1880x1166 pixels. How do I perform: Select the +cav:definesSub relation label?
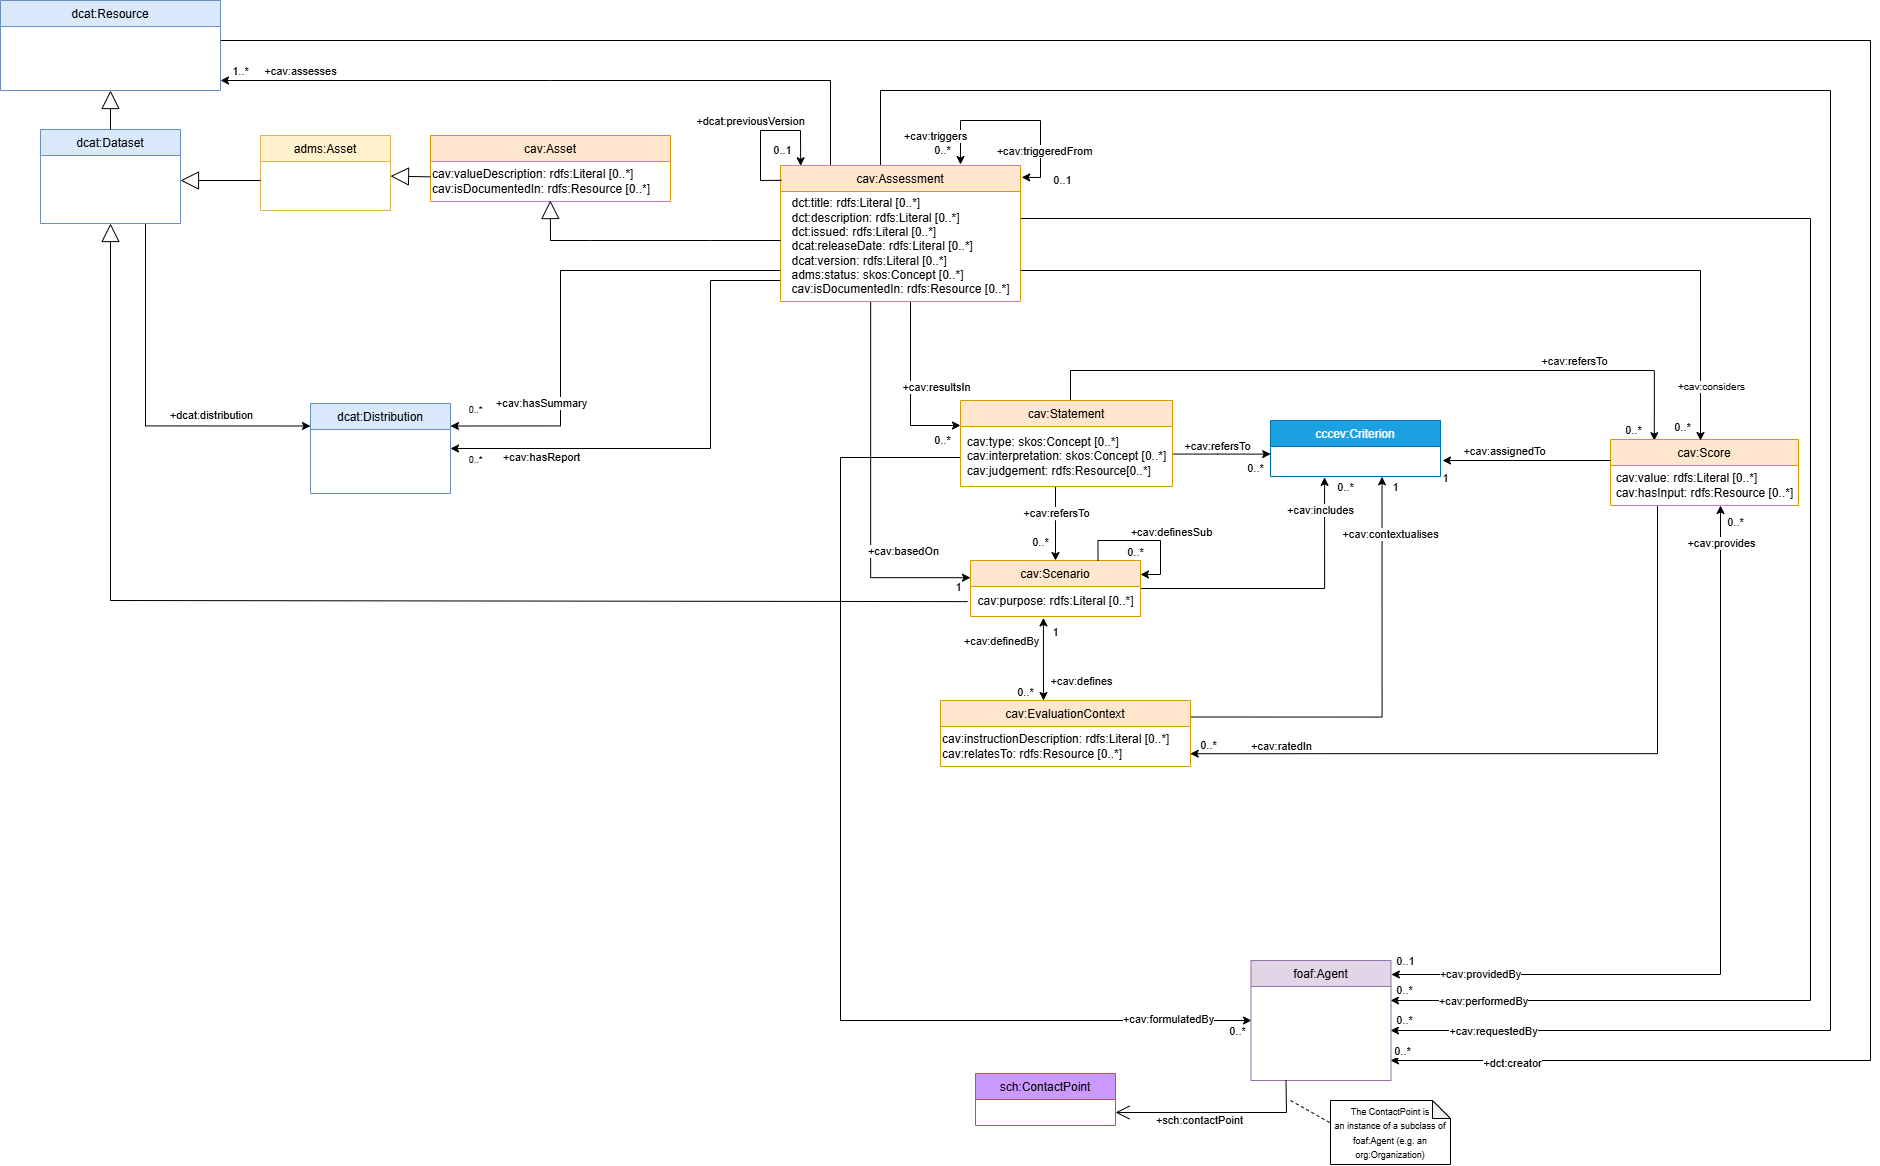[1171, 533]
